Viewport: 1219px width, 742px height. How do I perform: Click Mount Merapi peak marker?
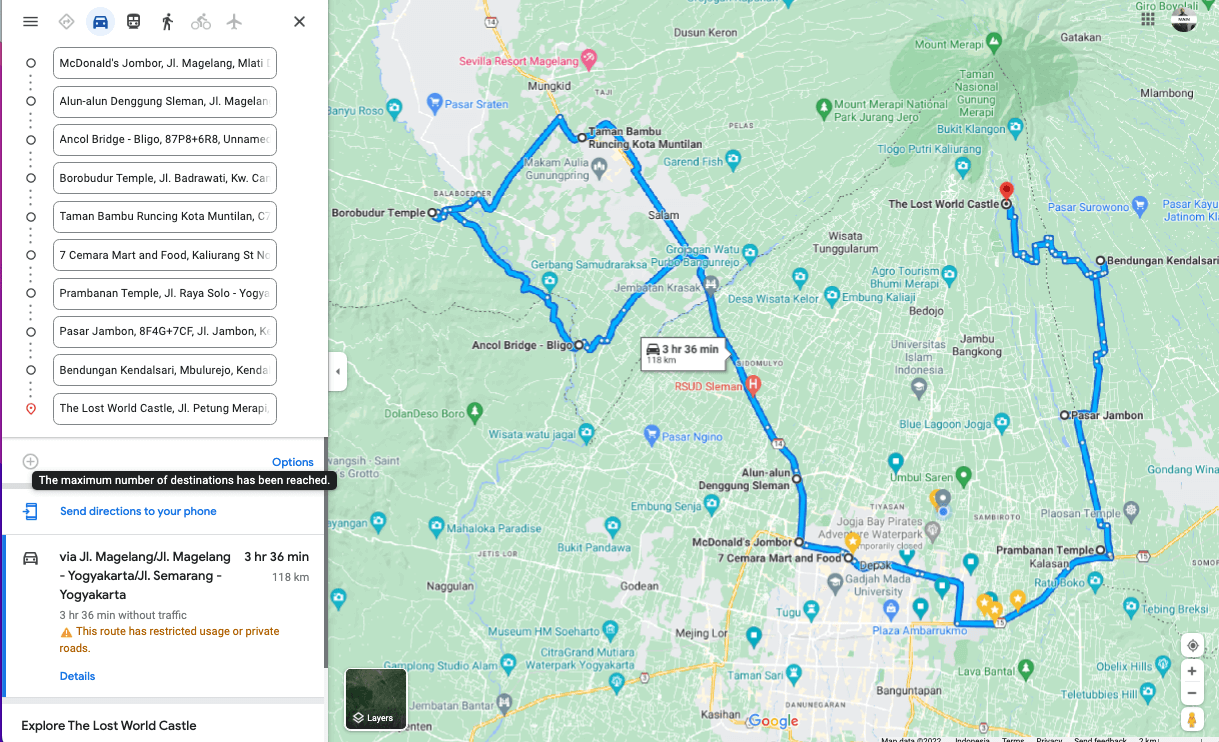pos(994,43)
